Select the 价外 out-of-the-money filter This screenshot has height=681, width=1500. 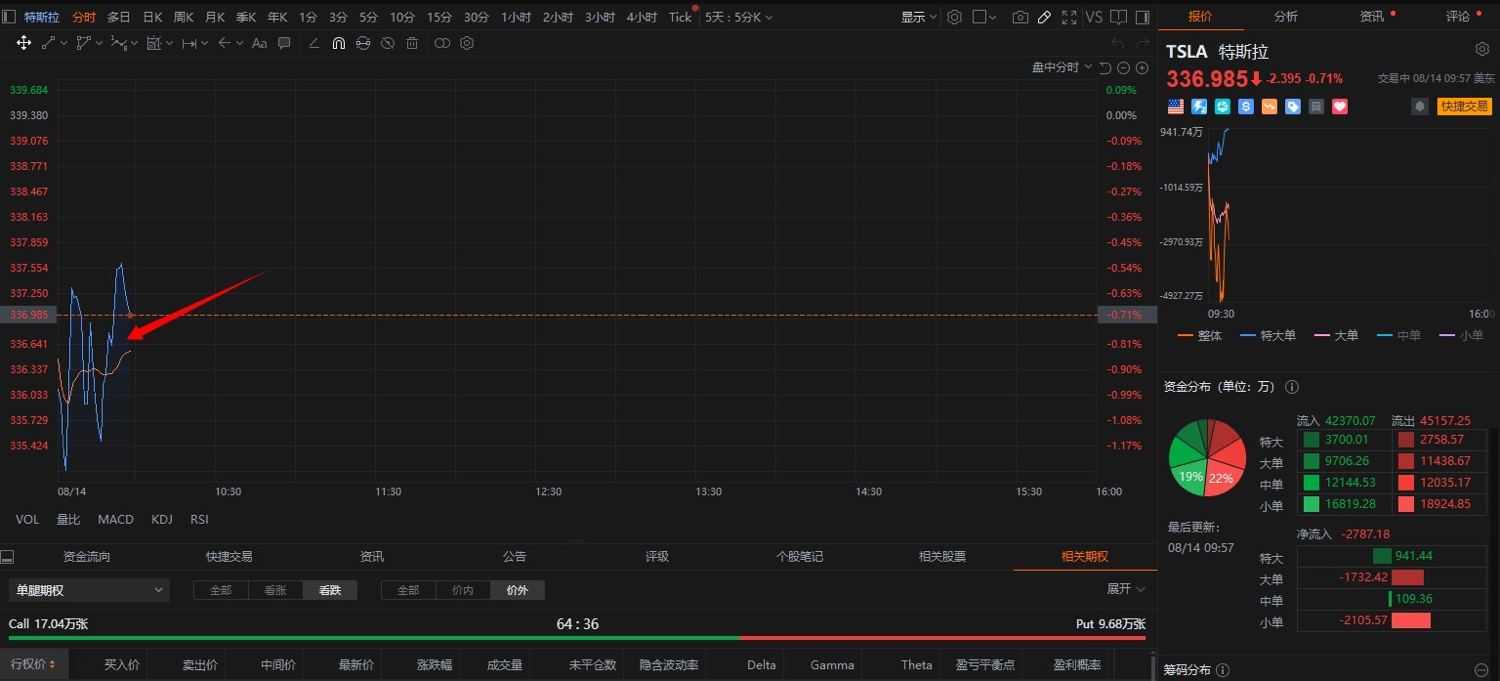(518, 590)
